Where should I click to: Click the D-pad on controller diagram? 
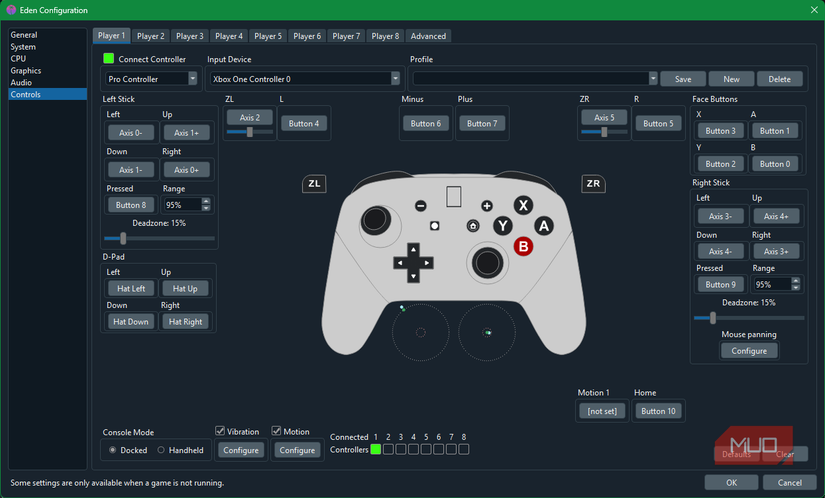pos(414,262)
